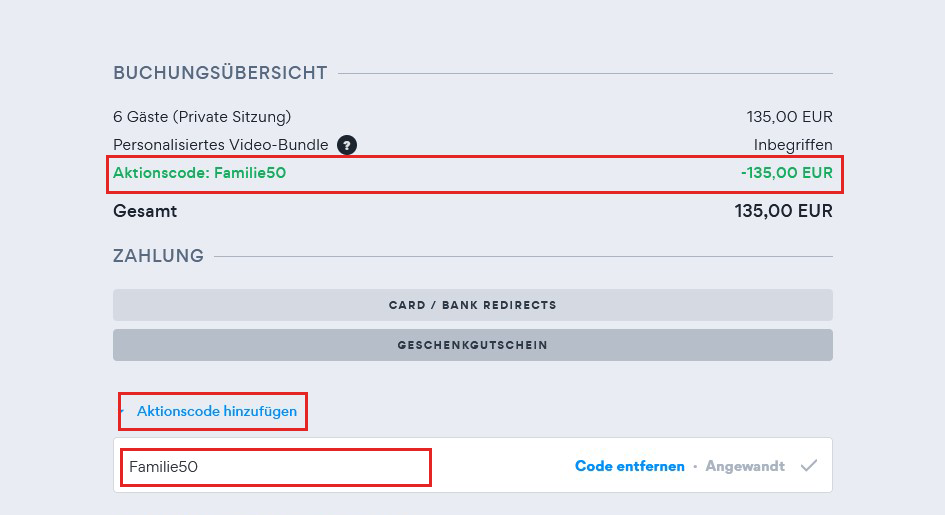The height and width of the screenshot is (515, 945).
Task: Click the bold 135,00 EUR total amount
Action: pyautogui.click(x=783, y=212)
